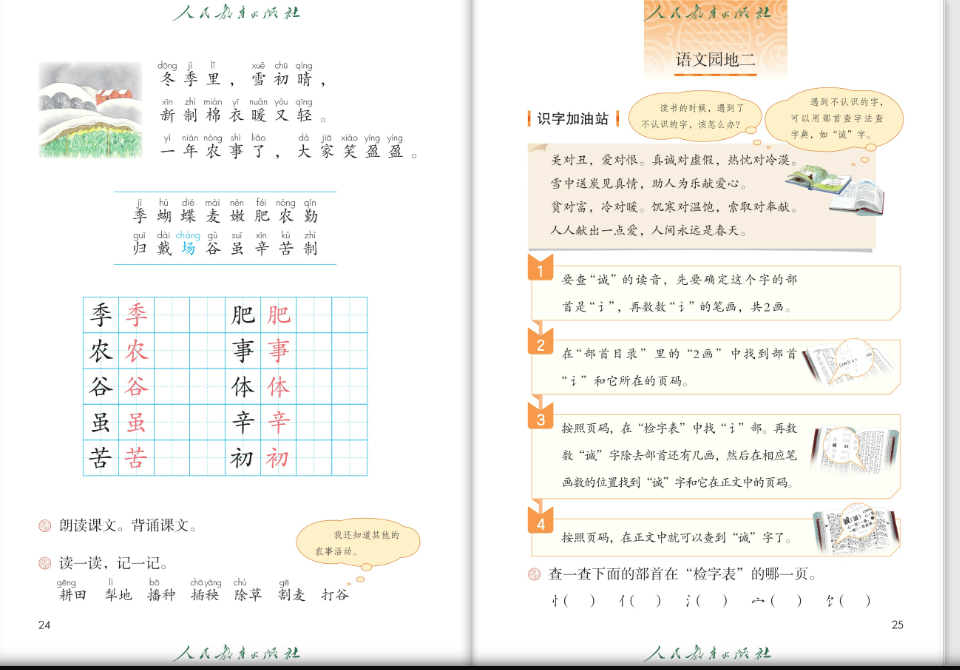Click the bubble 我还知道其他的农事活动
The width and height of the screenshot is (960, 670).
[x=358, y=543]
